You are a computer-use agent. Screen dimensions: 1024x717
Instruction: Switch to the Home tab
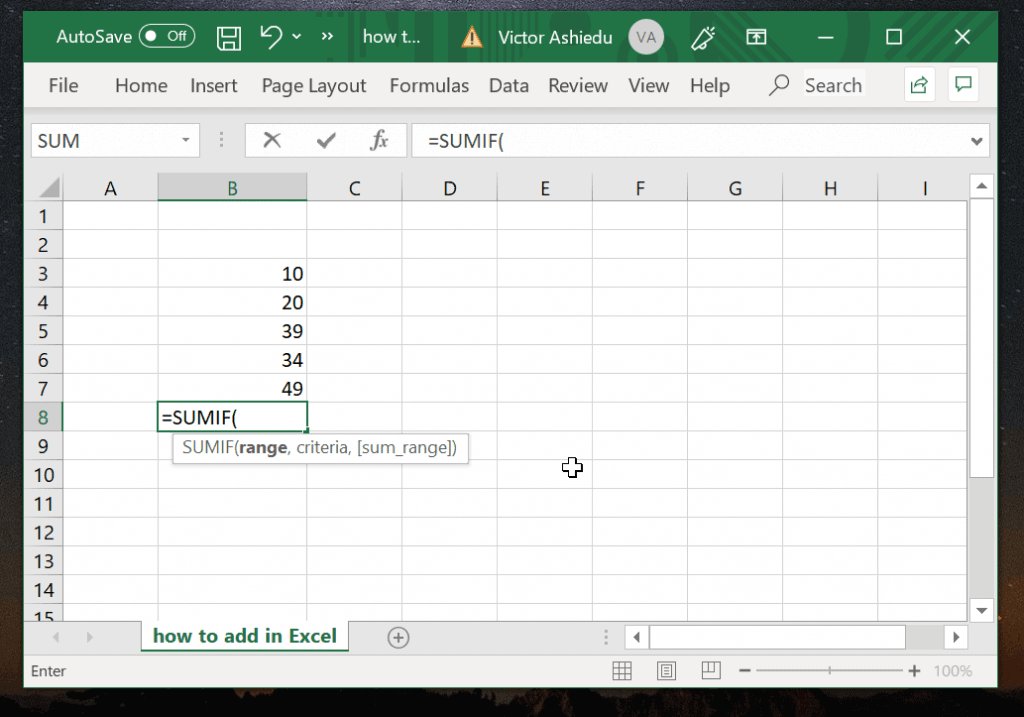(141, 86)
